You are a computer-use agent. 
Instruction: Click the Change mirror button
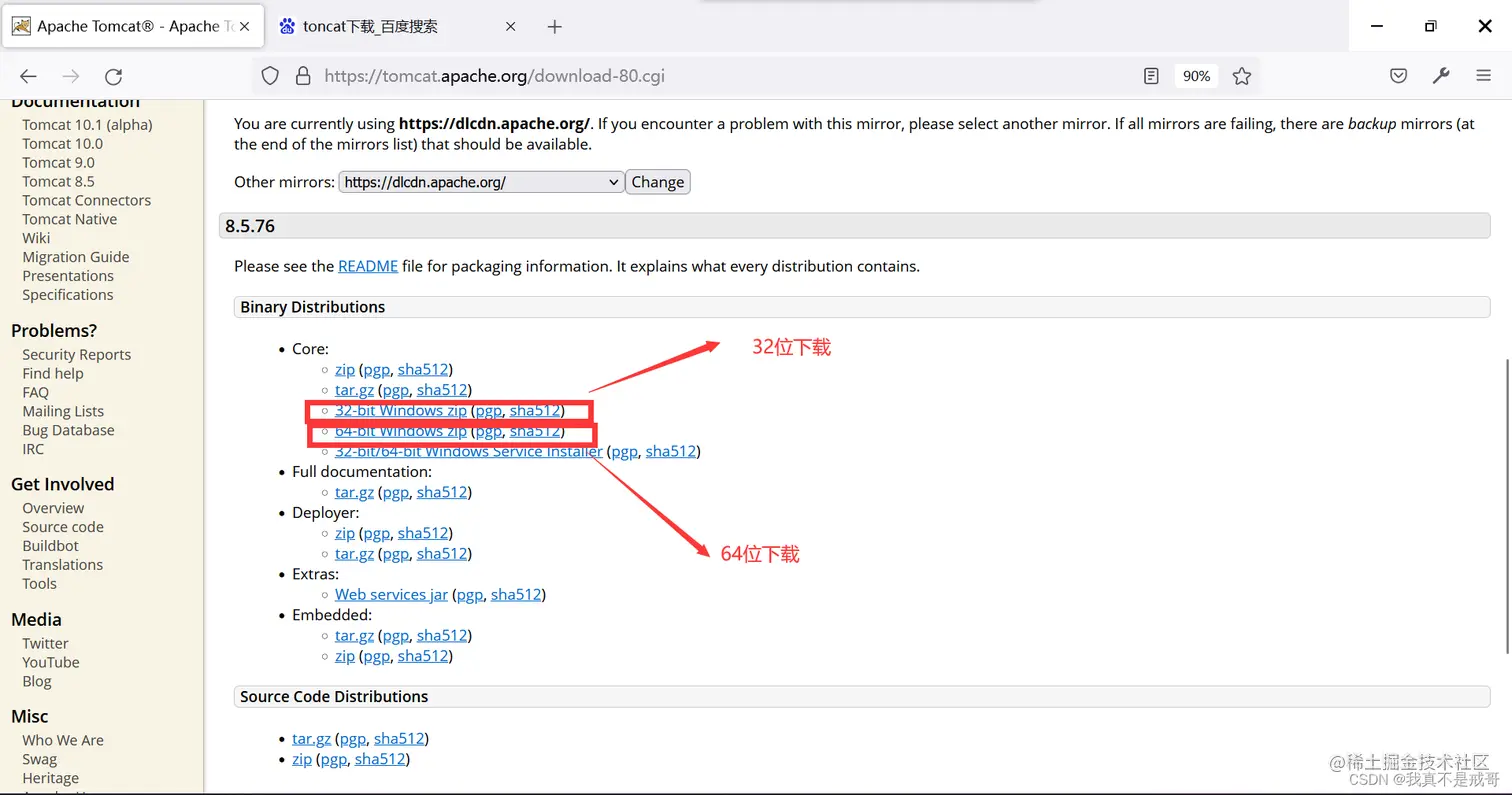(x=658, y=182)
